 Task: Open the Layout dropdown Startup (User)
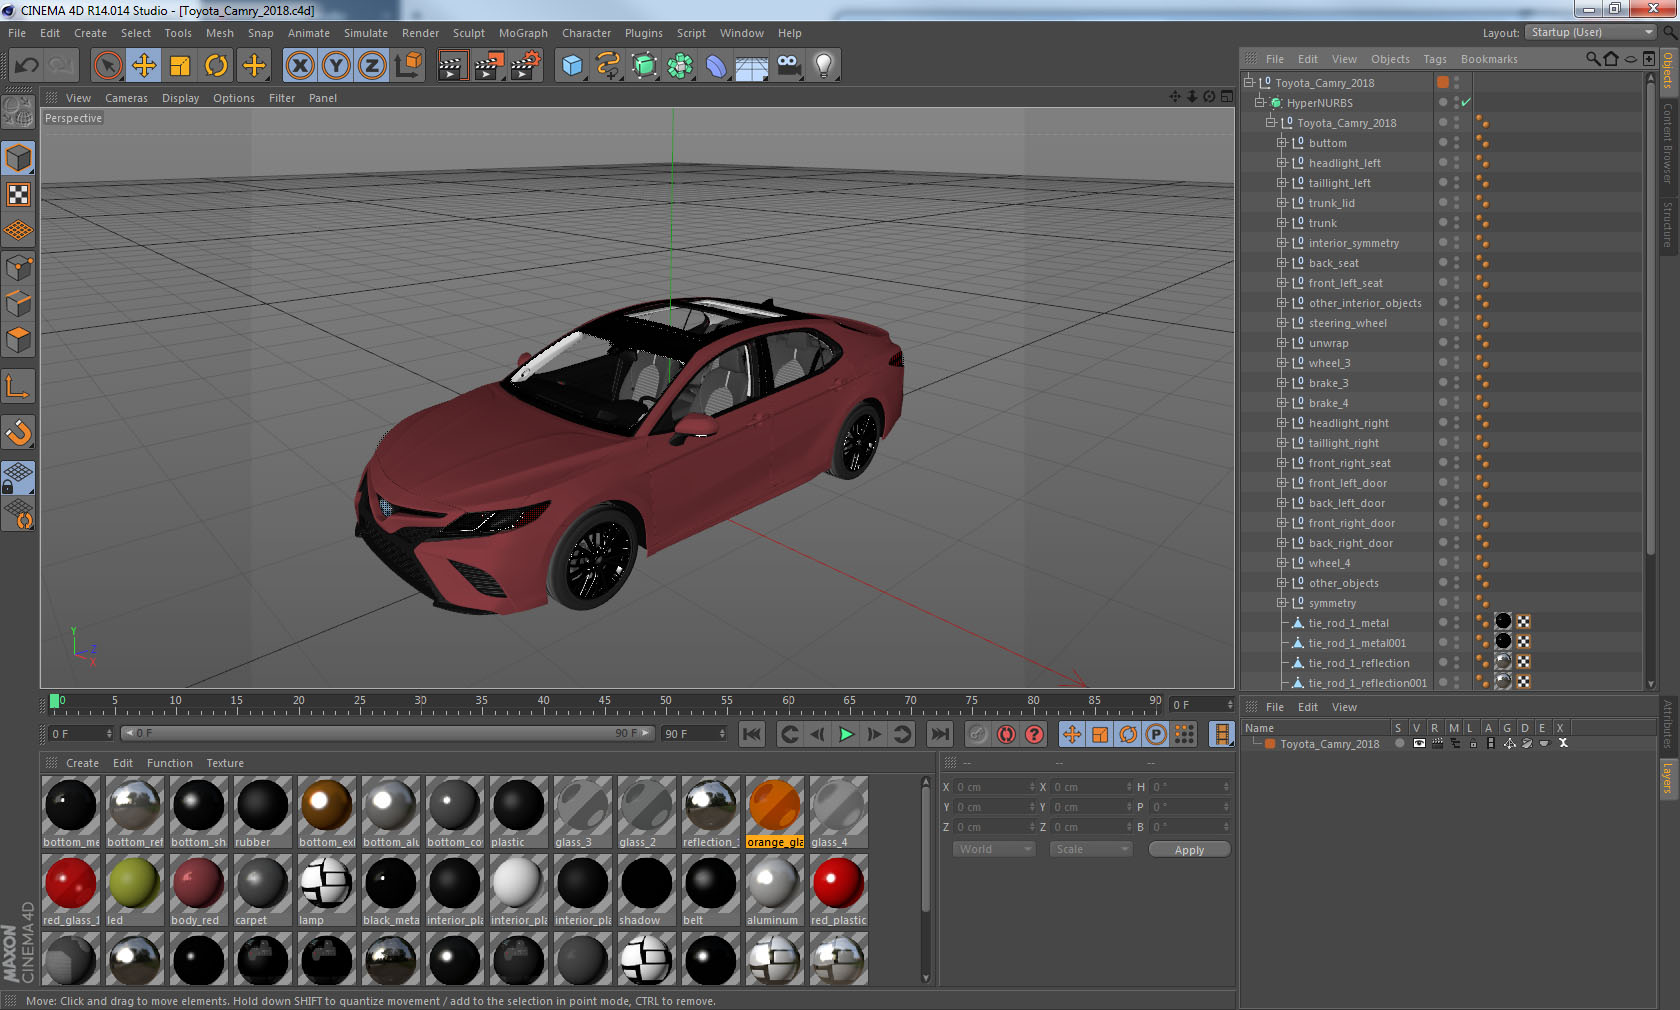click(x=1591, y=32)
